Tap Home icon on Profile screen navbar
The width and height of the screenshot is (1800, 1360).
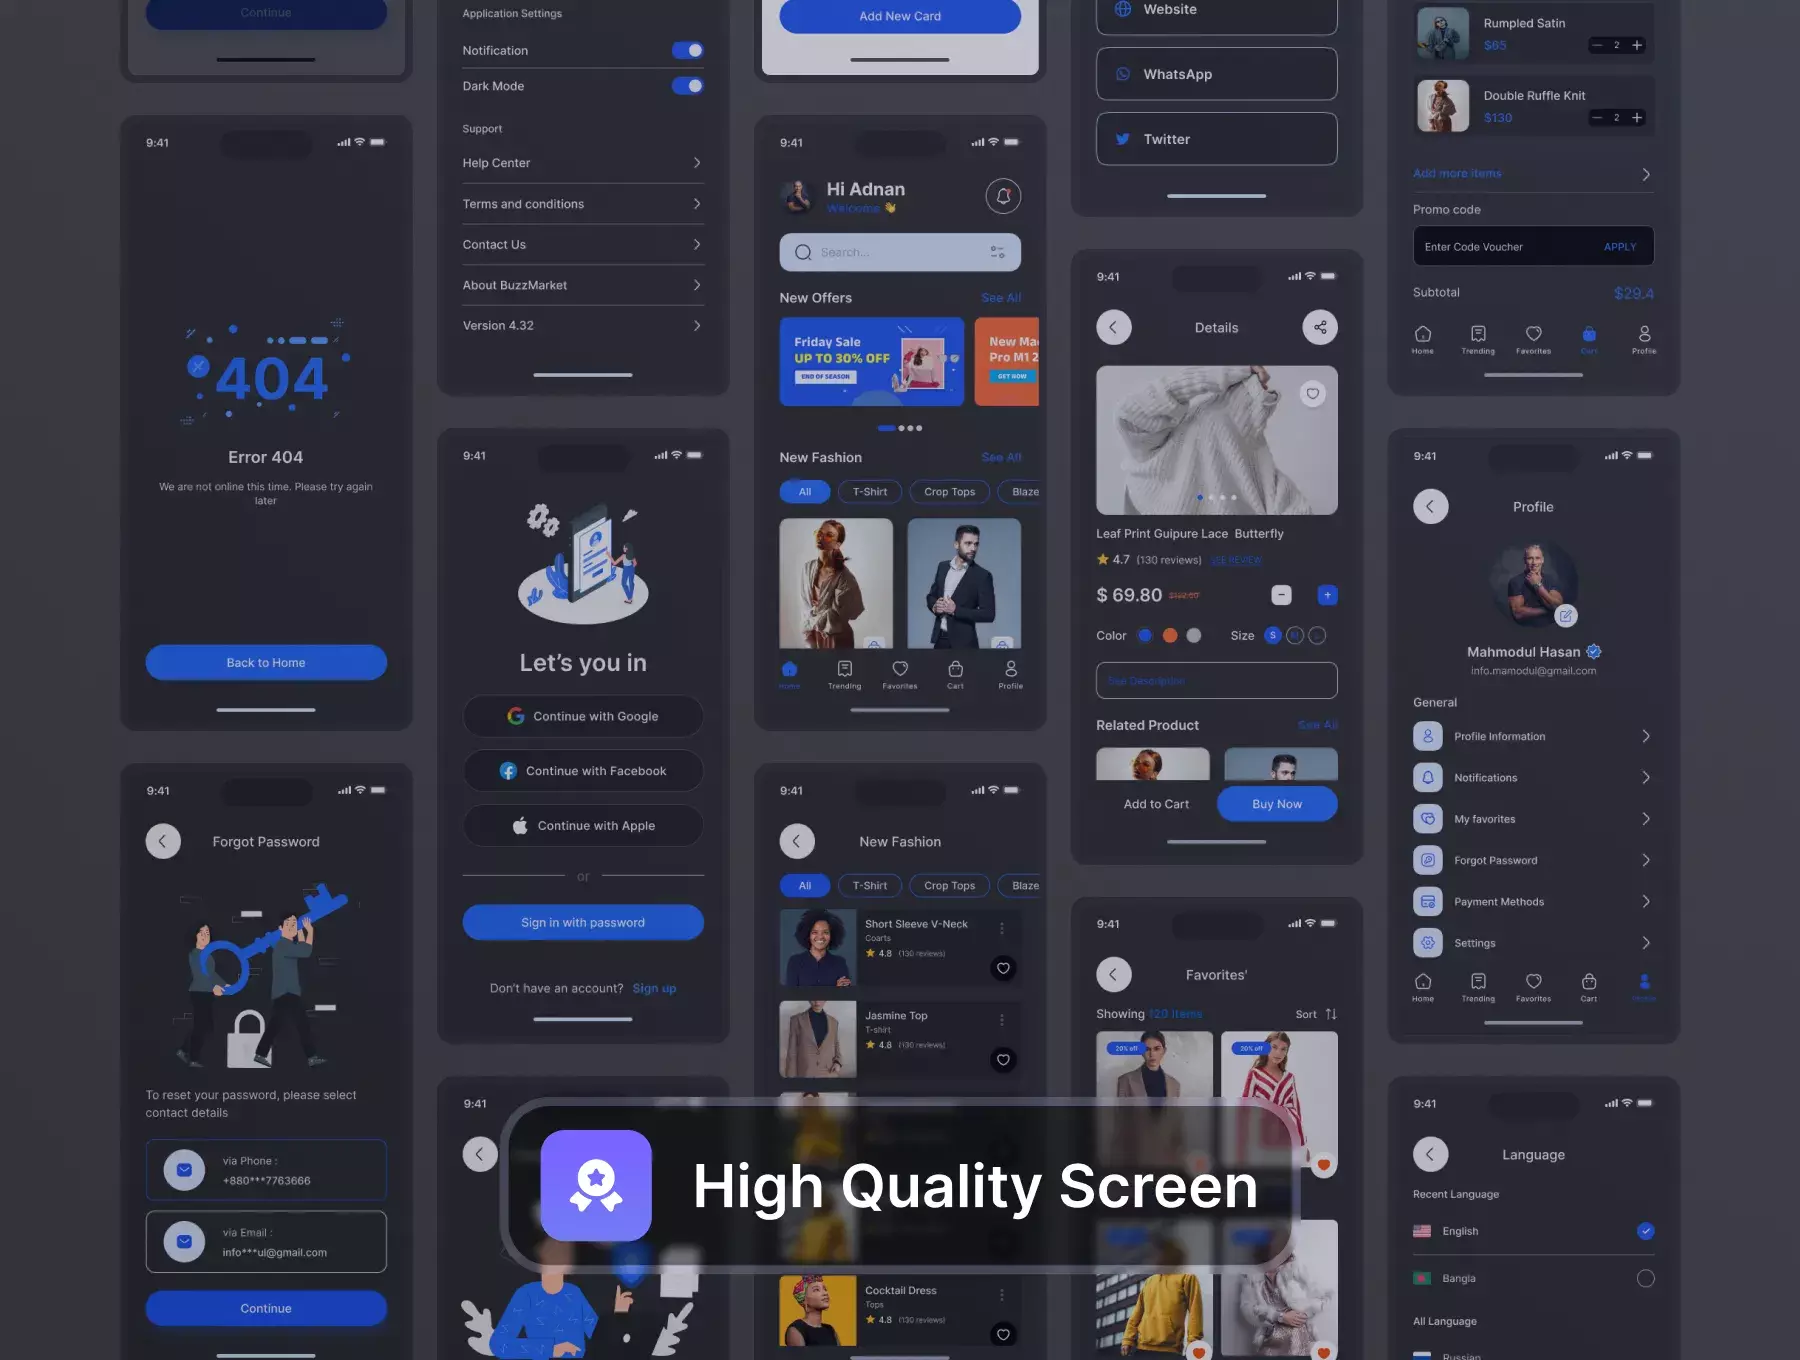click(1422, 987)
